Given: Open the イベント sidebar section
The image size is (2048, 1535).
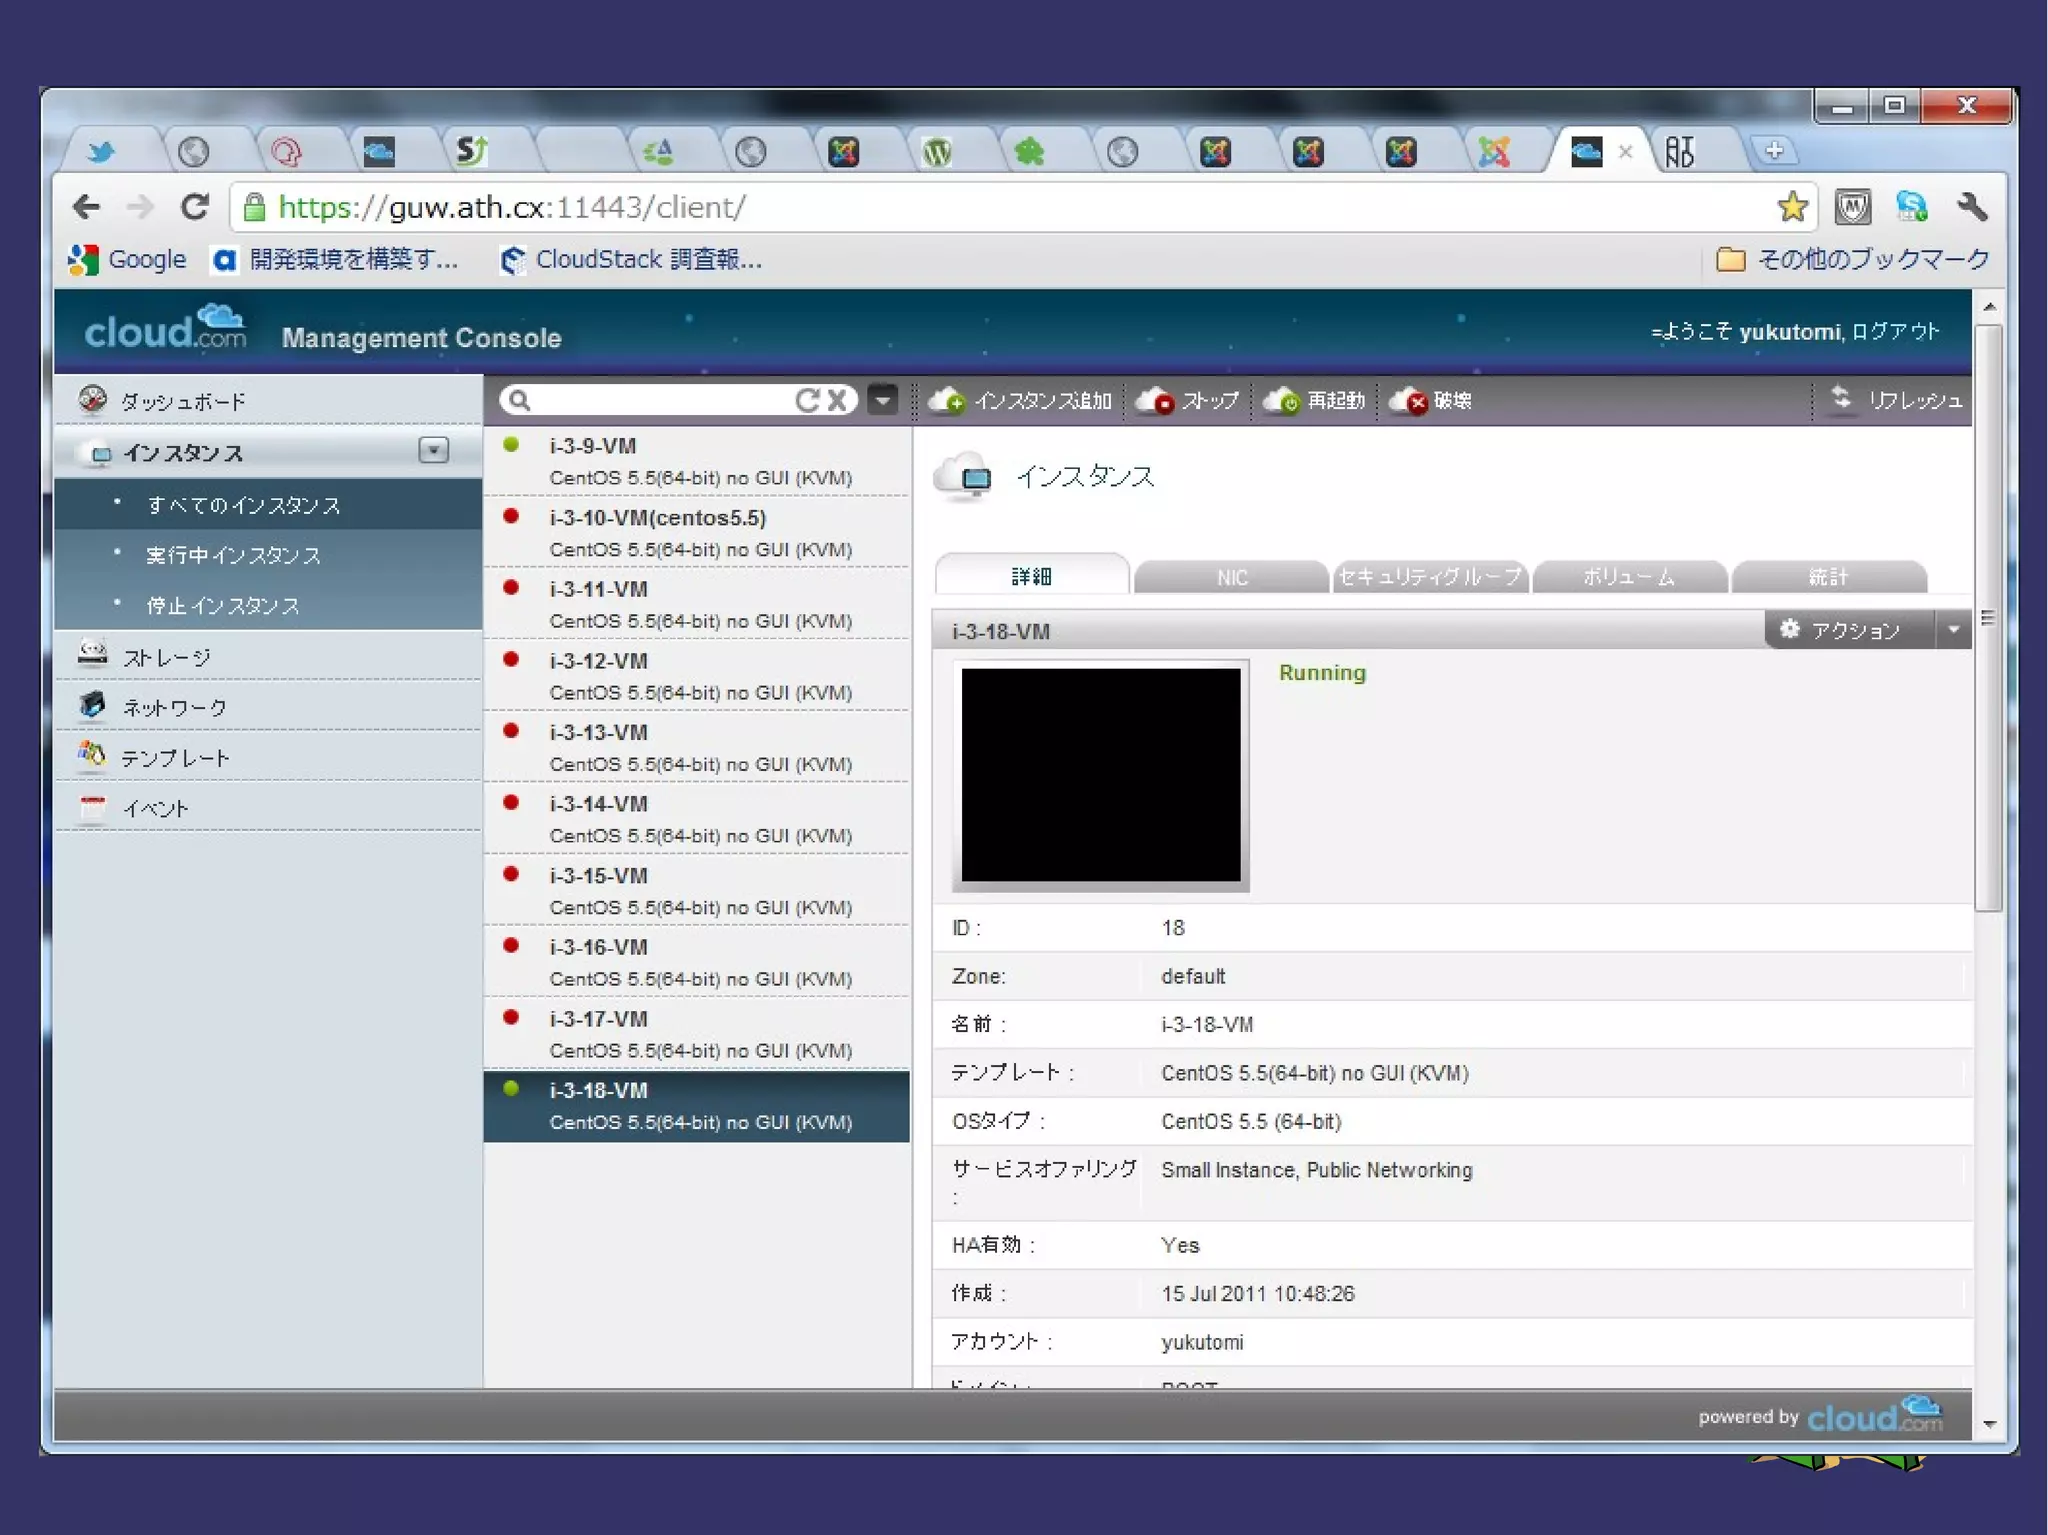Looking at the screenshot, I should click(268, 807).
